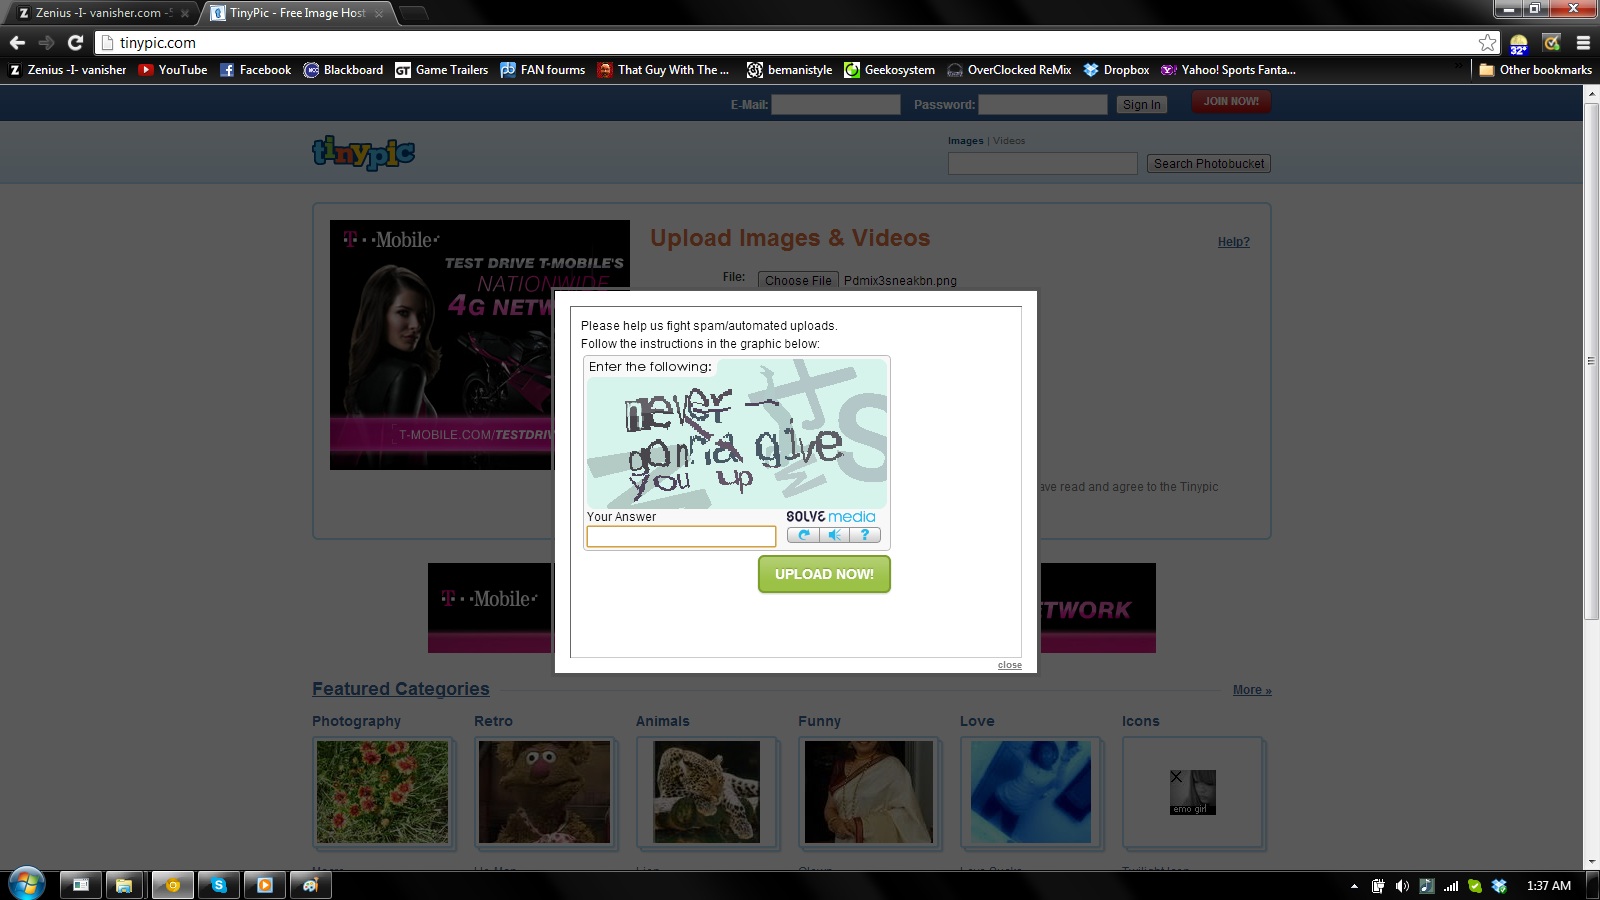Launch Windows Media Player taskbar icon

265,885
